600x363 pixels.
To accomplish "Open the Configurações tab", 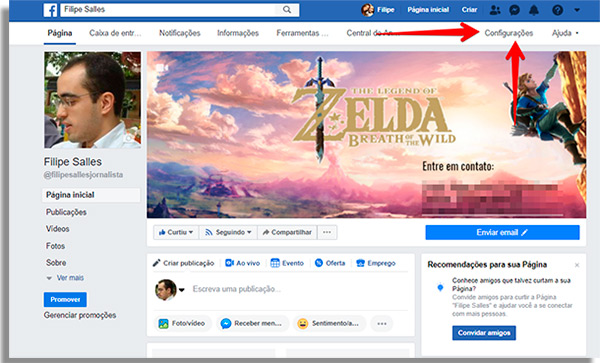I will coord(509,33).
